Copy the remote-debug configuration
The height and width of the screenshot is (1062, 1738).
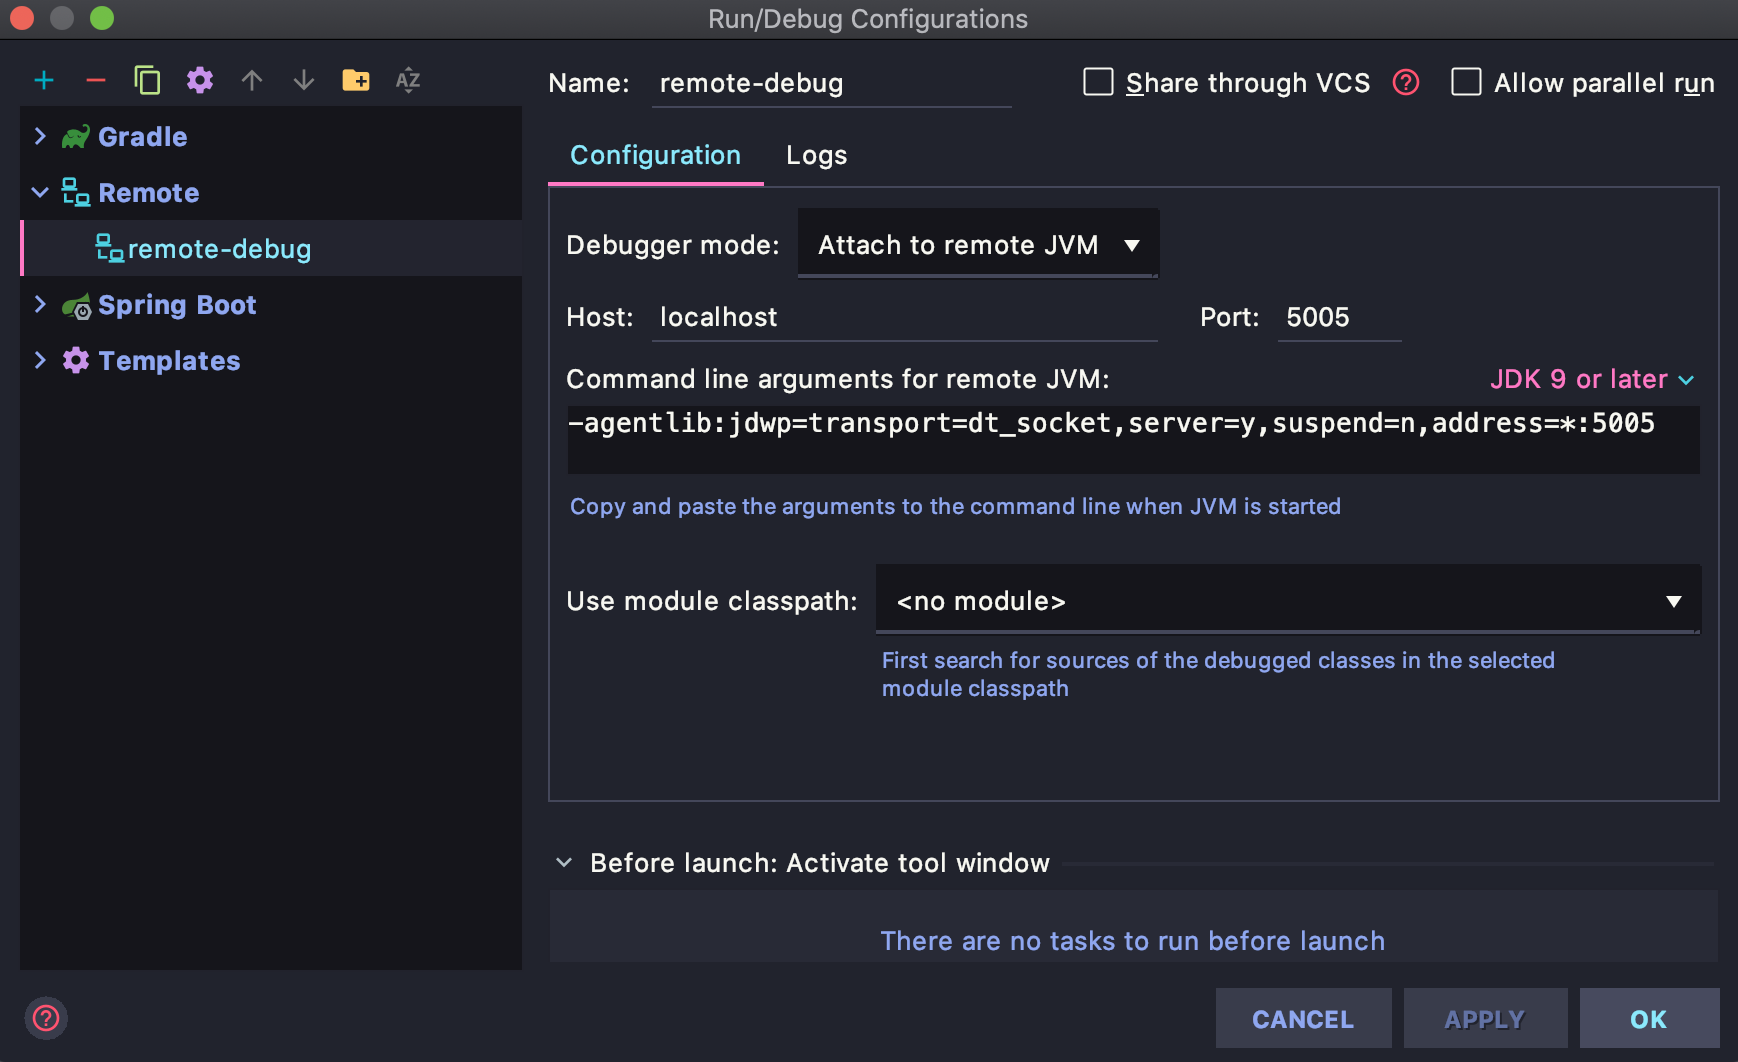tap(148, 81)
